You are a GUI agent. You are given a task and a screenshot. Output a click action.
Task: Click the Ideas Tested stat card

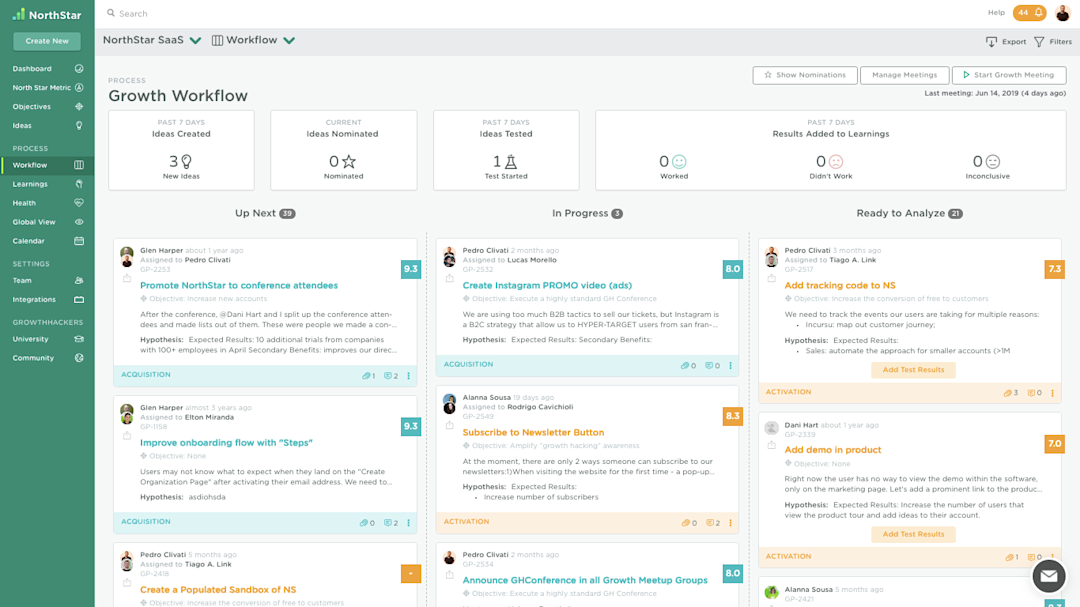click(506, 150)
